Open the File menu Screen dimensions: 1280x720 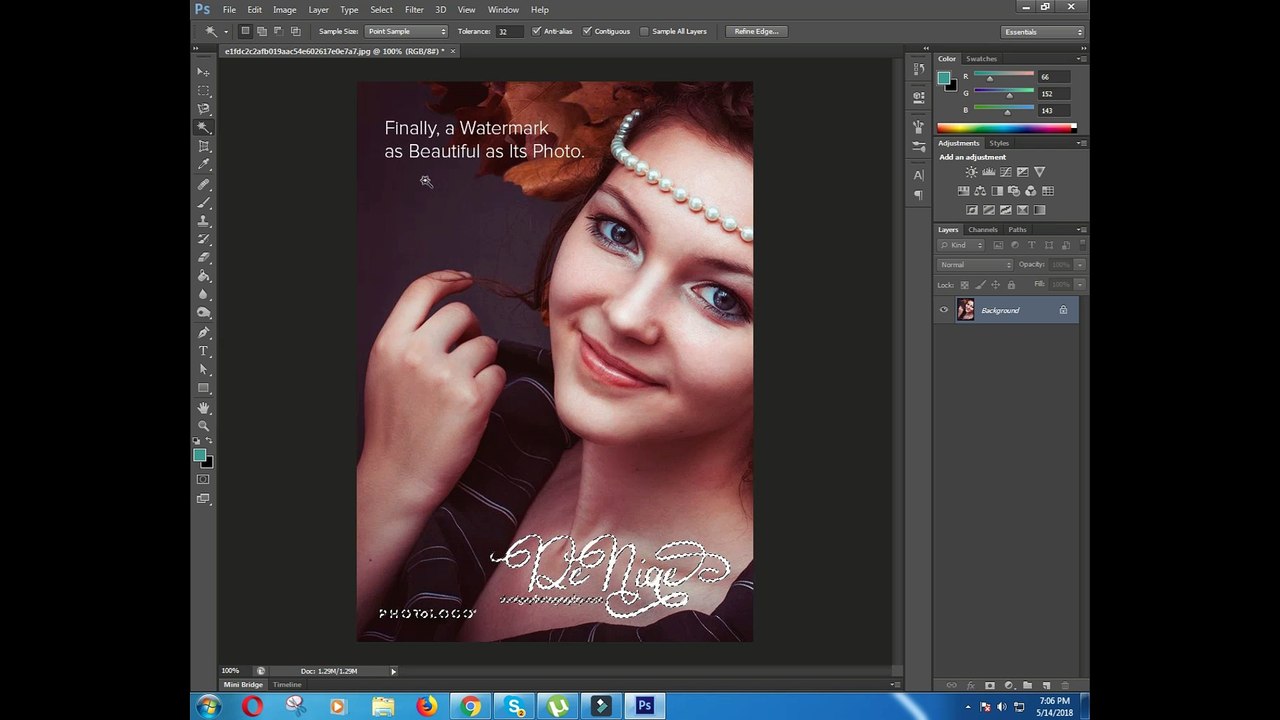pyautogui.click(x=229, y=10)
